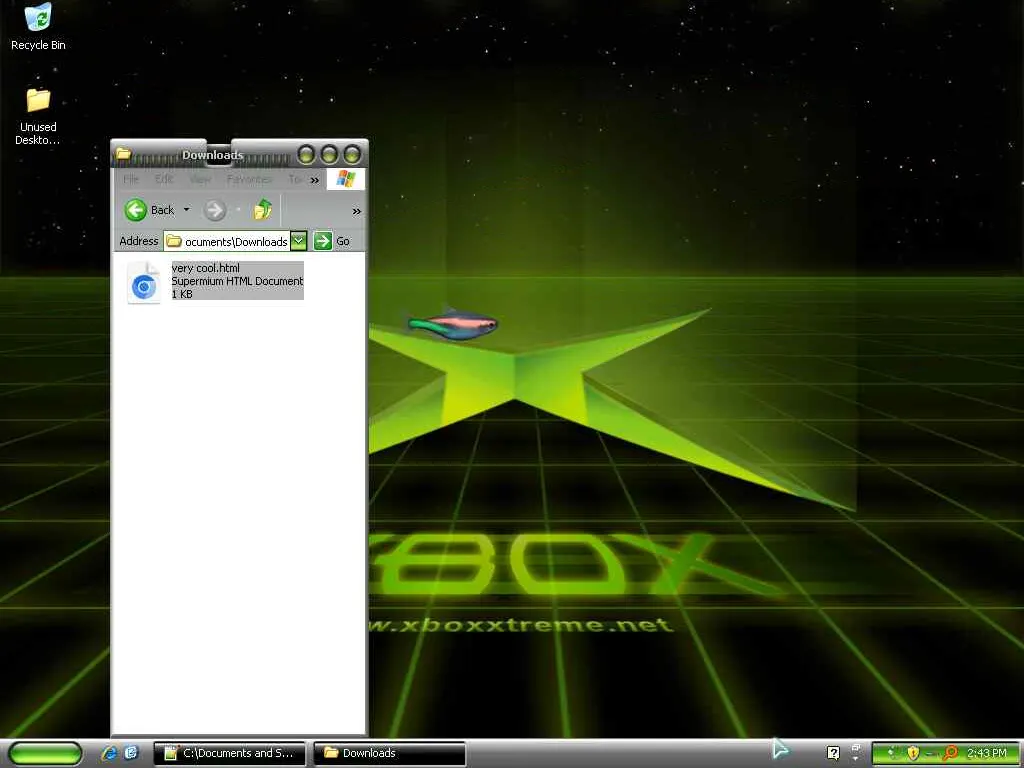Open the Back history dropdown arrow

[186, 210]
